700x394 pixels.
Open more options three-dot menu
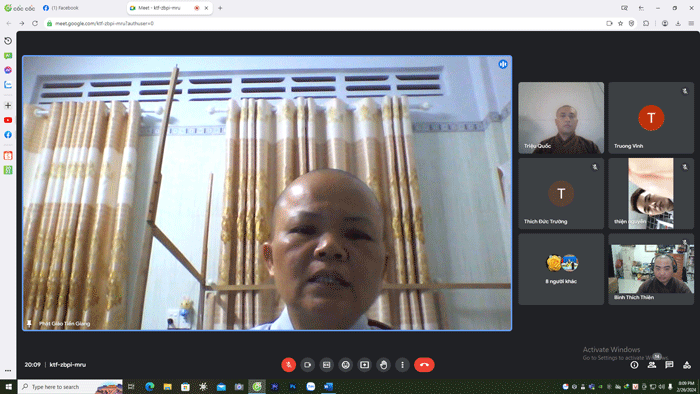point(402,365)
